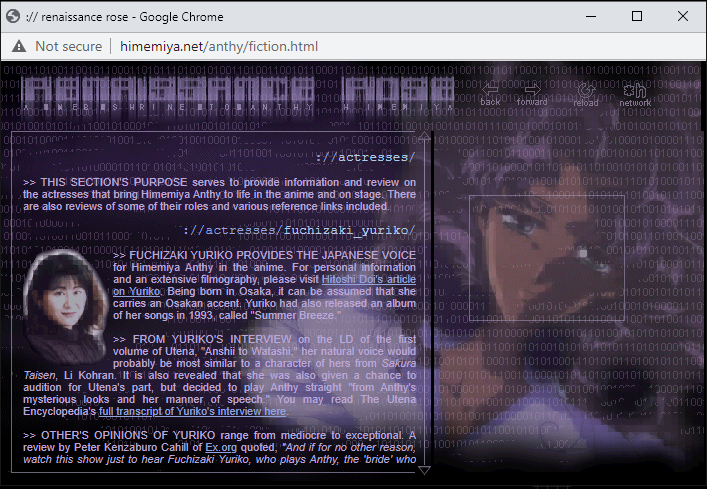Click the site's back arrow icon
The height and width of the screenshot is (489, 707).
(490, 90)
